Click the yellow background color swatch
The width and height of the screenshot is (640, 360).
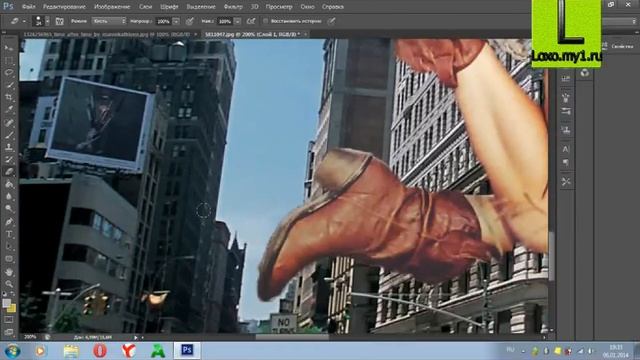pos(12,309)
